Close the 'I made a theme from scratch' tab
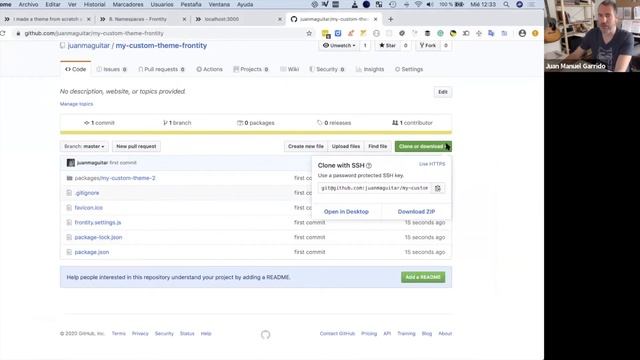 pos(89,19)
